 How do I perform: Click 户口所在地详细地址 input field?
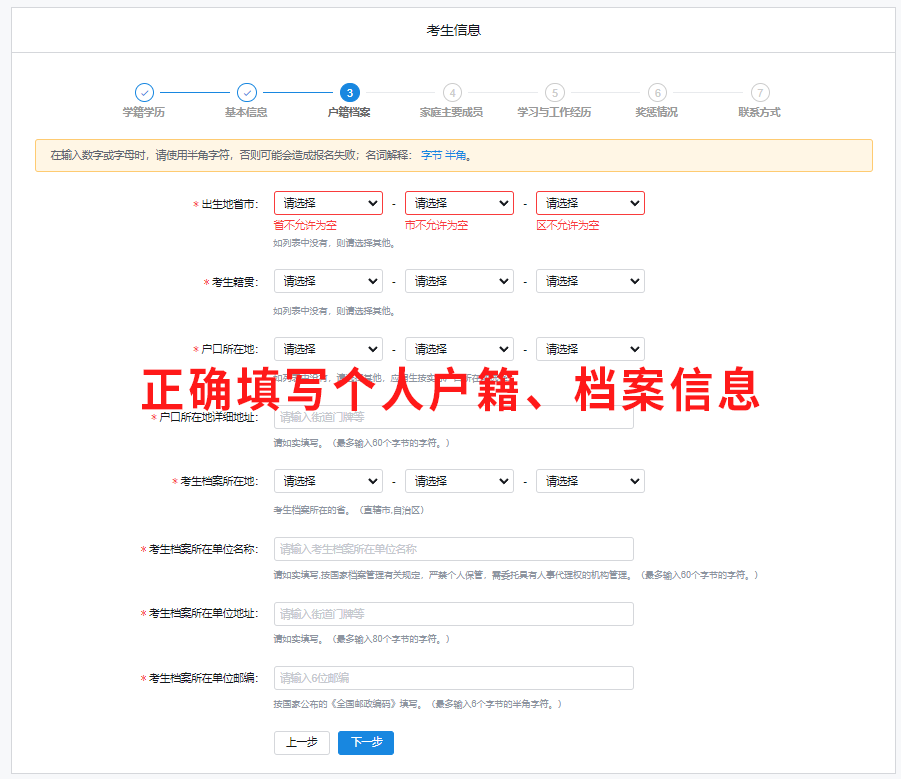click(x=453, y=417)
